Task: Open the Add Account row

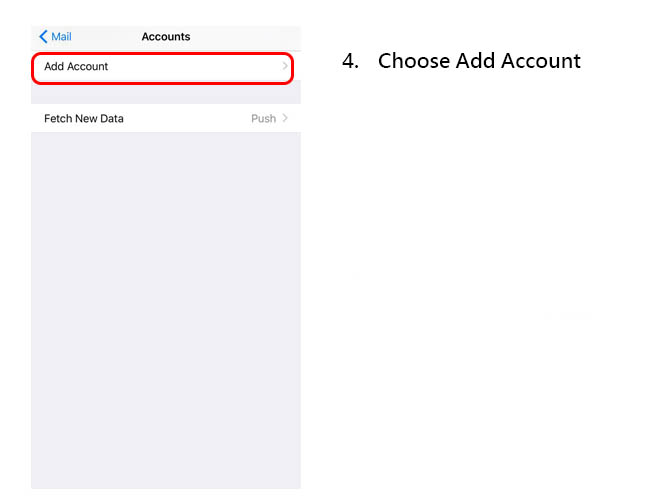Action: click(x=163, y=68)
